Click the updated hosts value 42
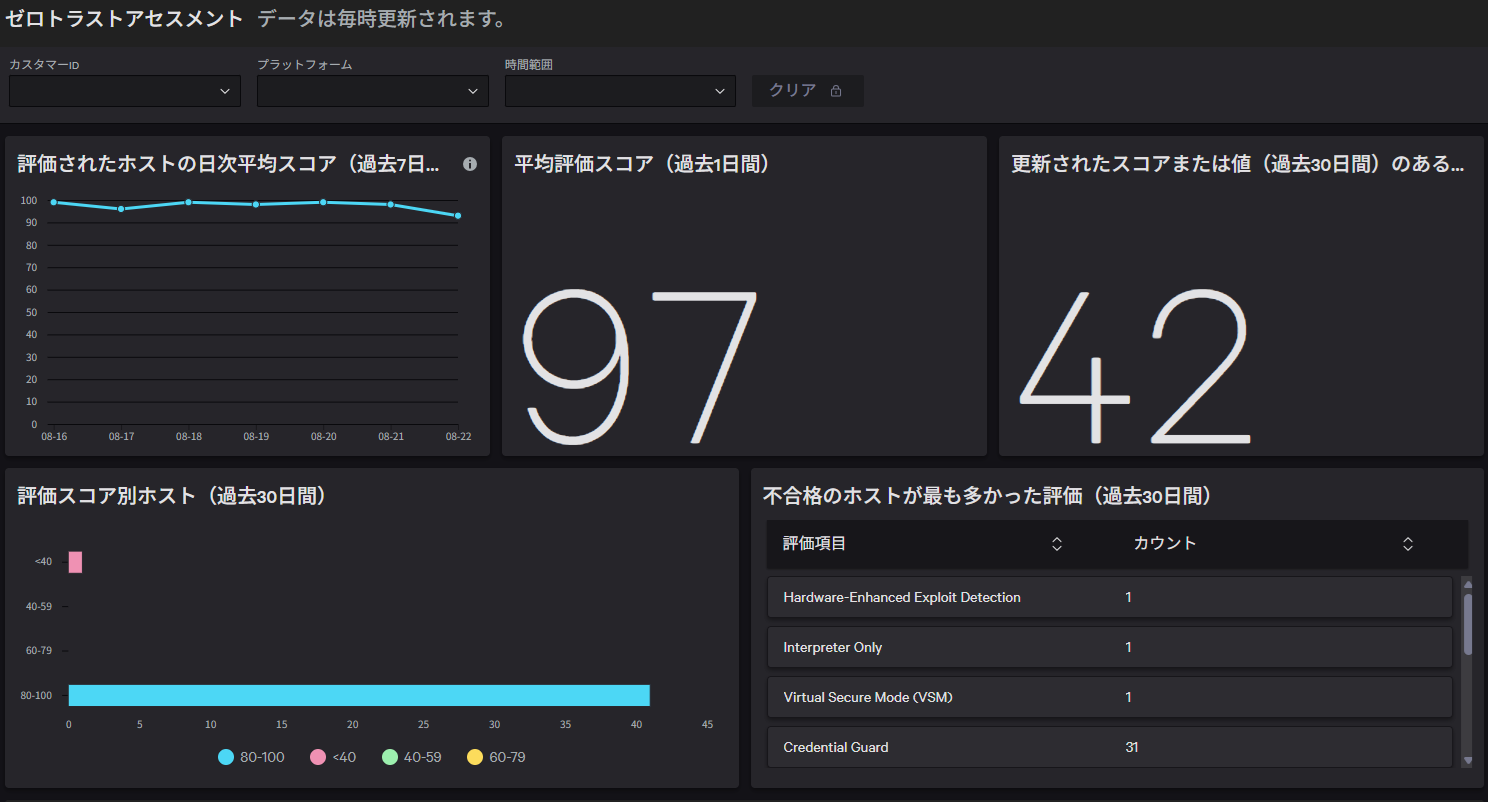 (x=1135, y=367)
